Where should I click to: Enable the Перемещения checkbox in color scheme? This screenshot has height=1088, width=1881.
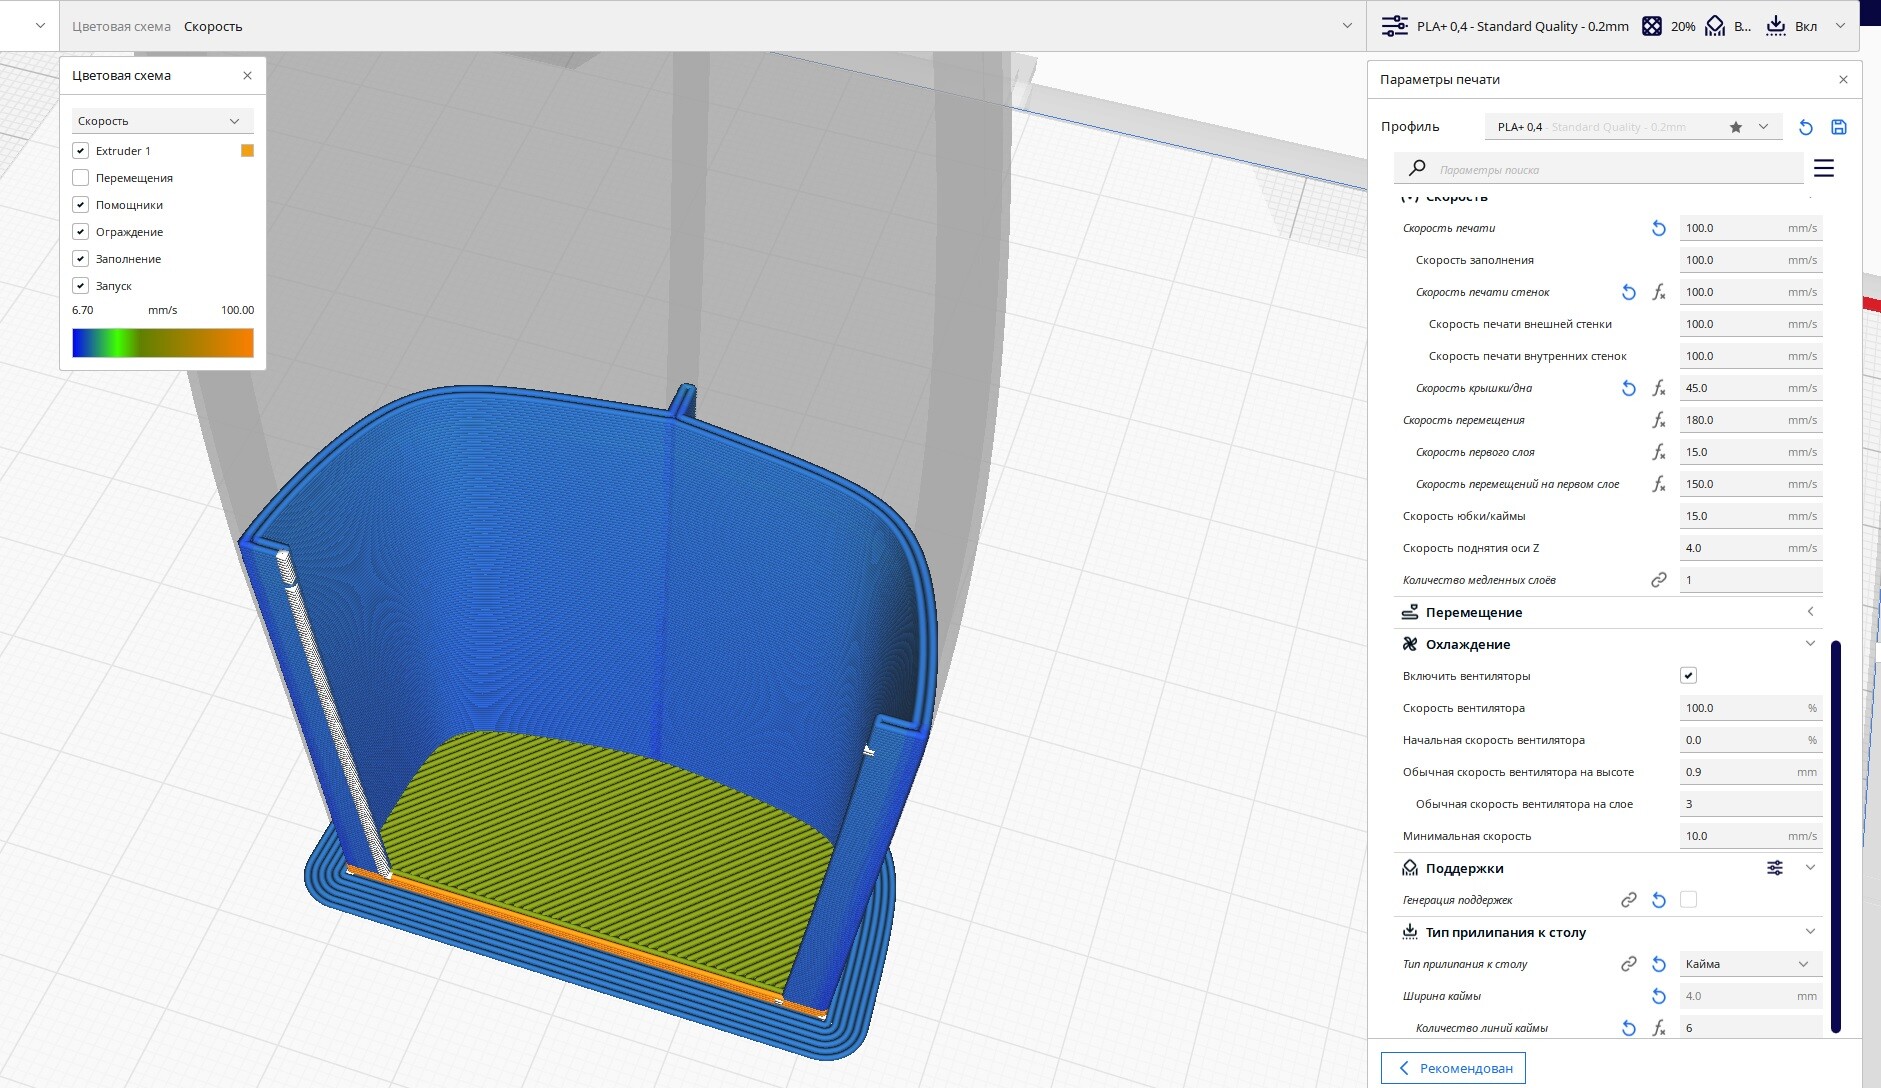pyautogui.click(x=81, y=178)
